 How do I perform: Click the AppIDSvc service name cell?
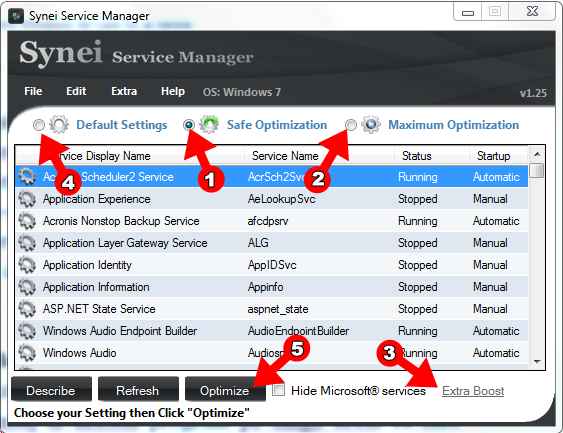click(x=272, y=265)
